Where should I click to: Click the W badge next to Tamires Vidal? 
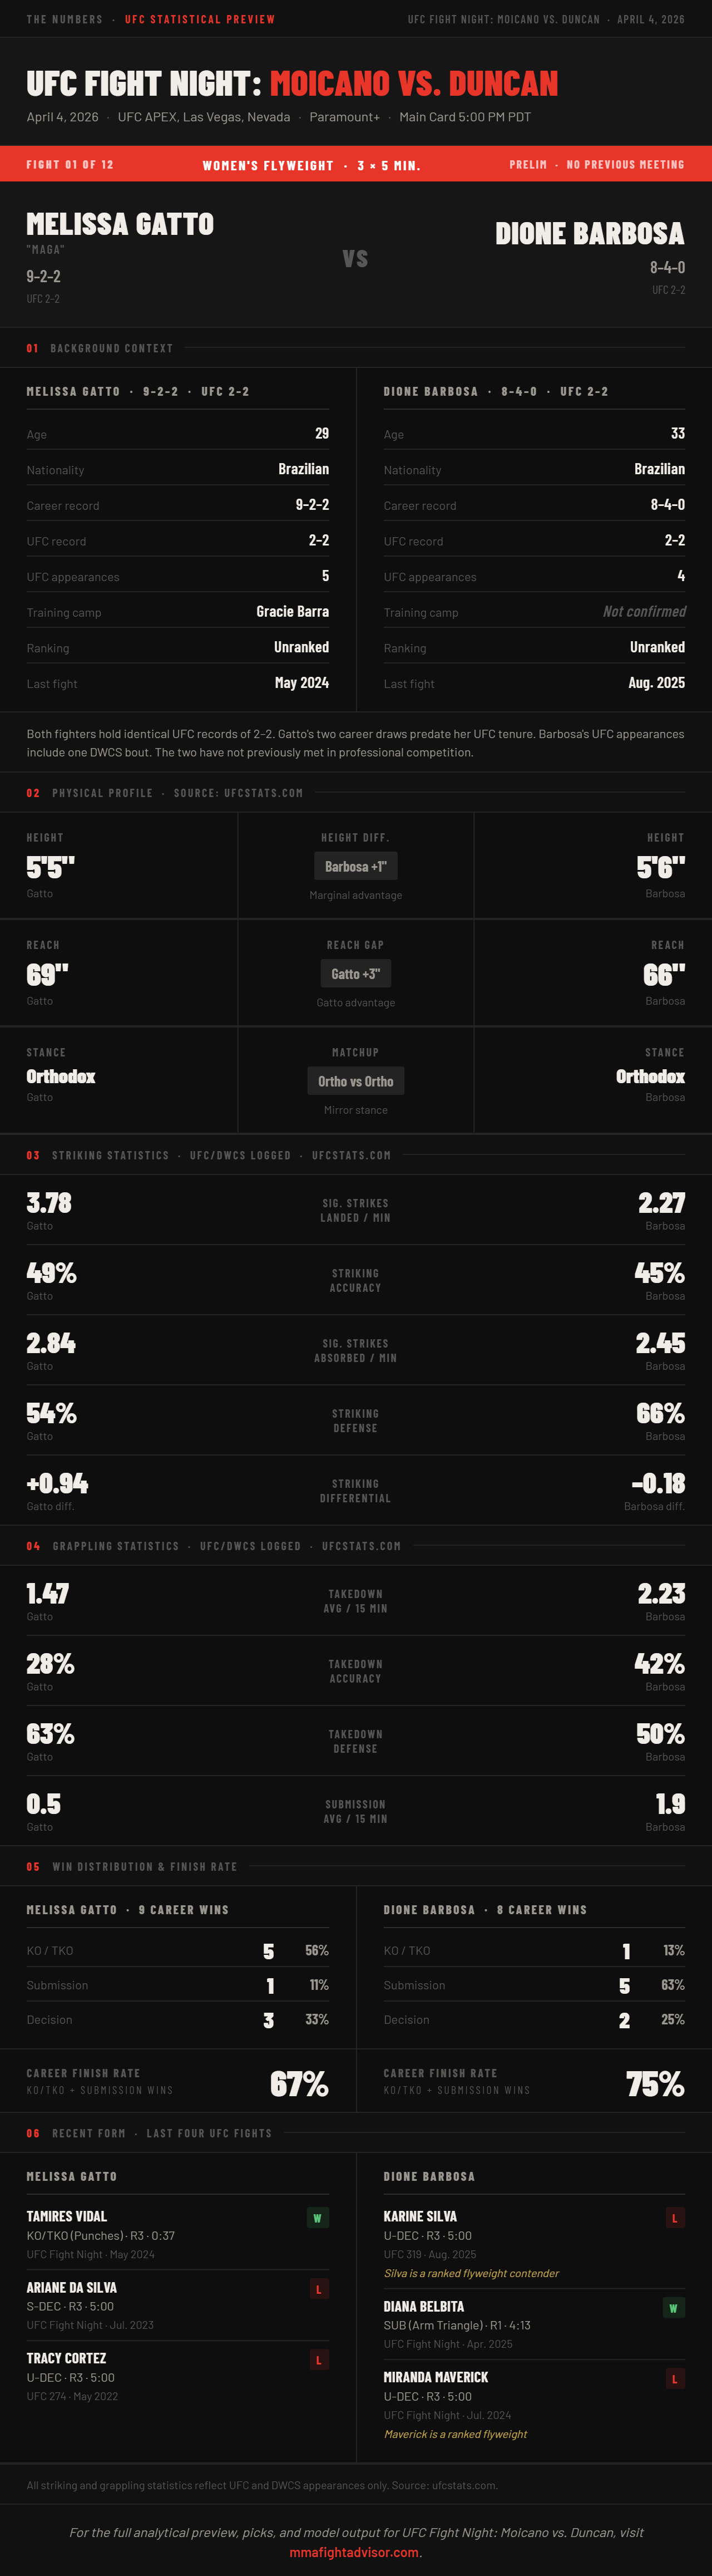318,2217
